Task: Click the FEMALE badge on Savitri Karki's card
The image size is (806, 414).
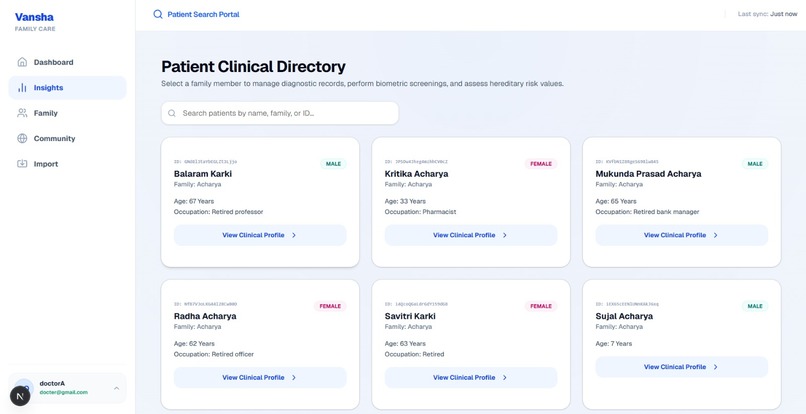Action: point(541,307)
